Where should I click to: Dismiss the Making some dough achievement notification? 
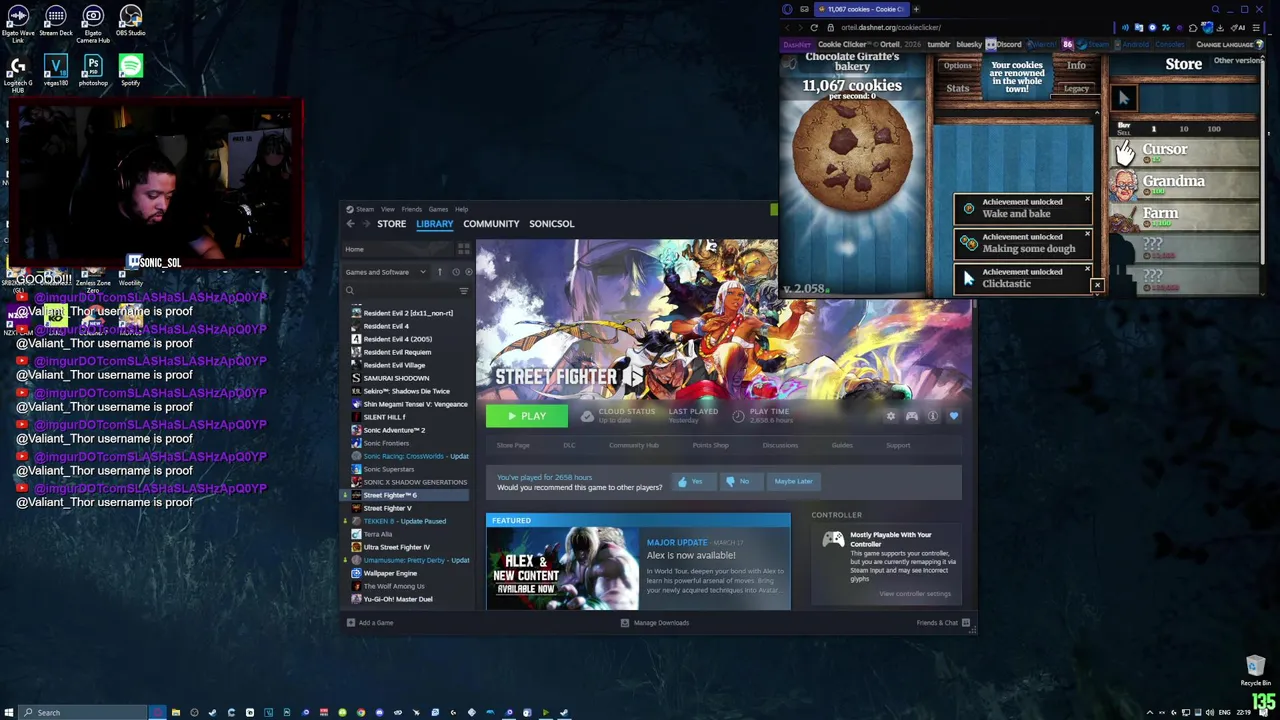[x=1087, y=236]
